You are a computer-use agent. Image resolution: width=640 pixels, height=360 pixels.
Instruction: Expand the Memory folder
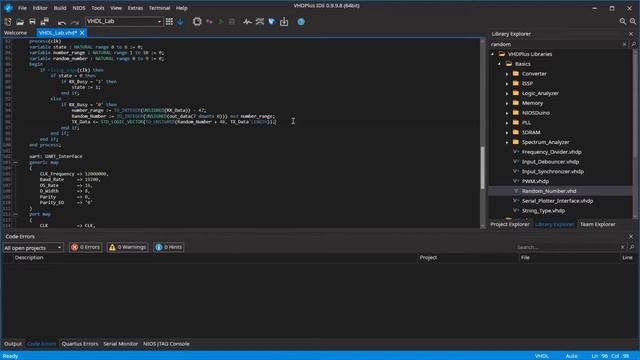point(507,103)
